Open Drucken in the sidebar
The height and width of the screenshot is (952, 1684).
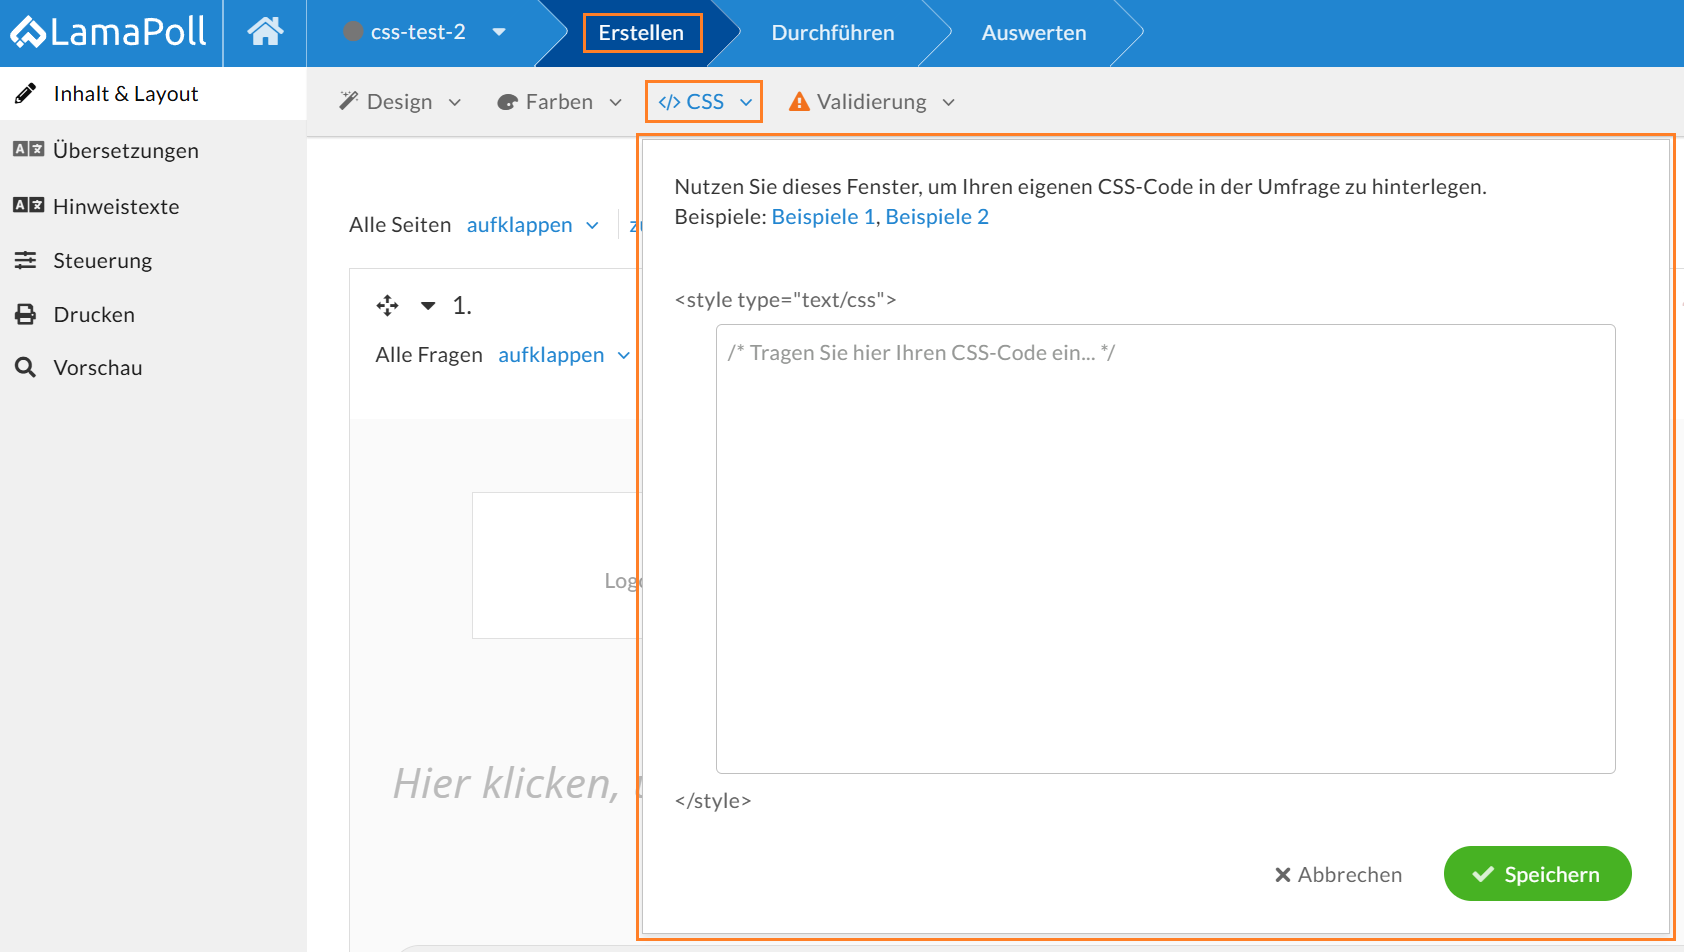(94, 314)
